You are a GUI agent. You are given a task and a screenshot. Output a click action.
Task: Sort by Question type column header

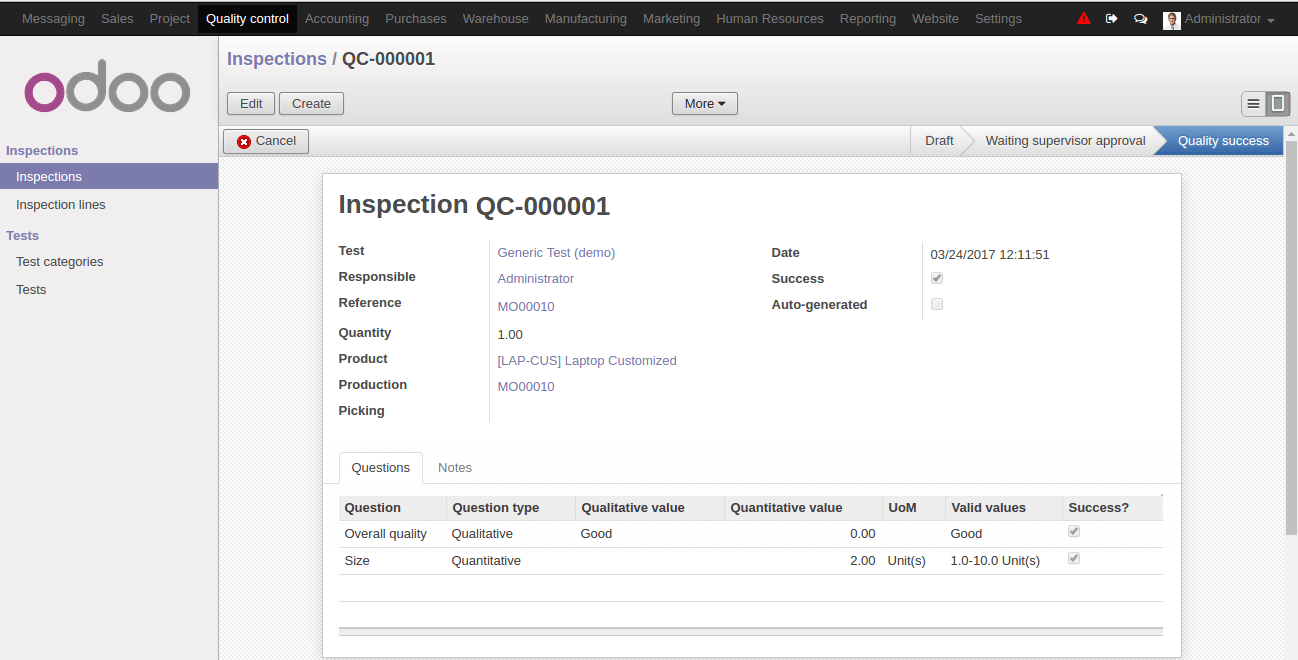coord(511,508)
